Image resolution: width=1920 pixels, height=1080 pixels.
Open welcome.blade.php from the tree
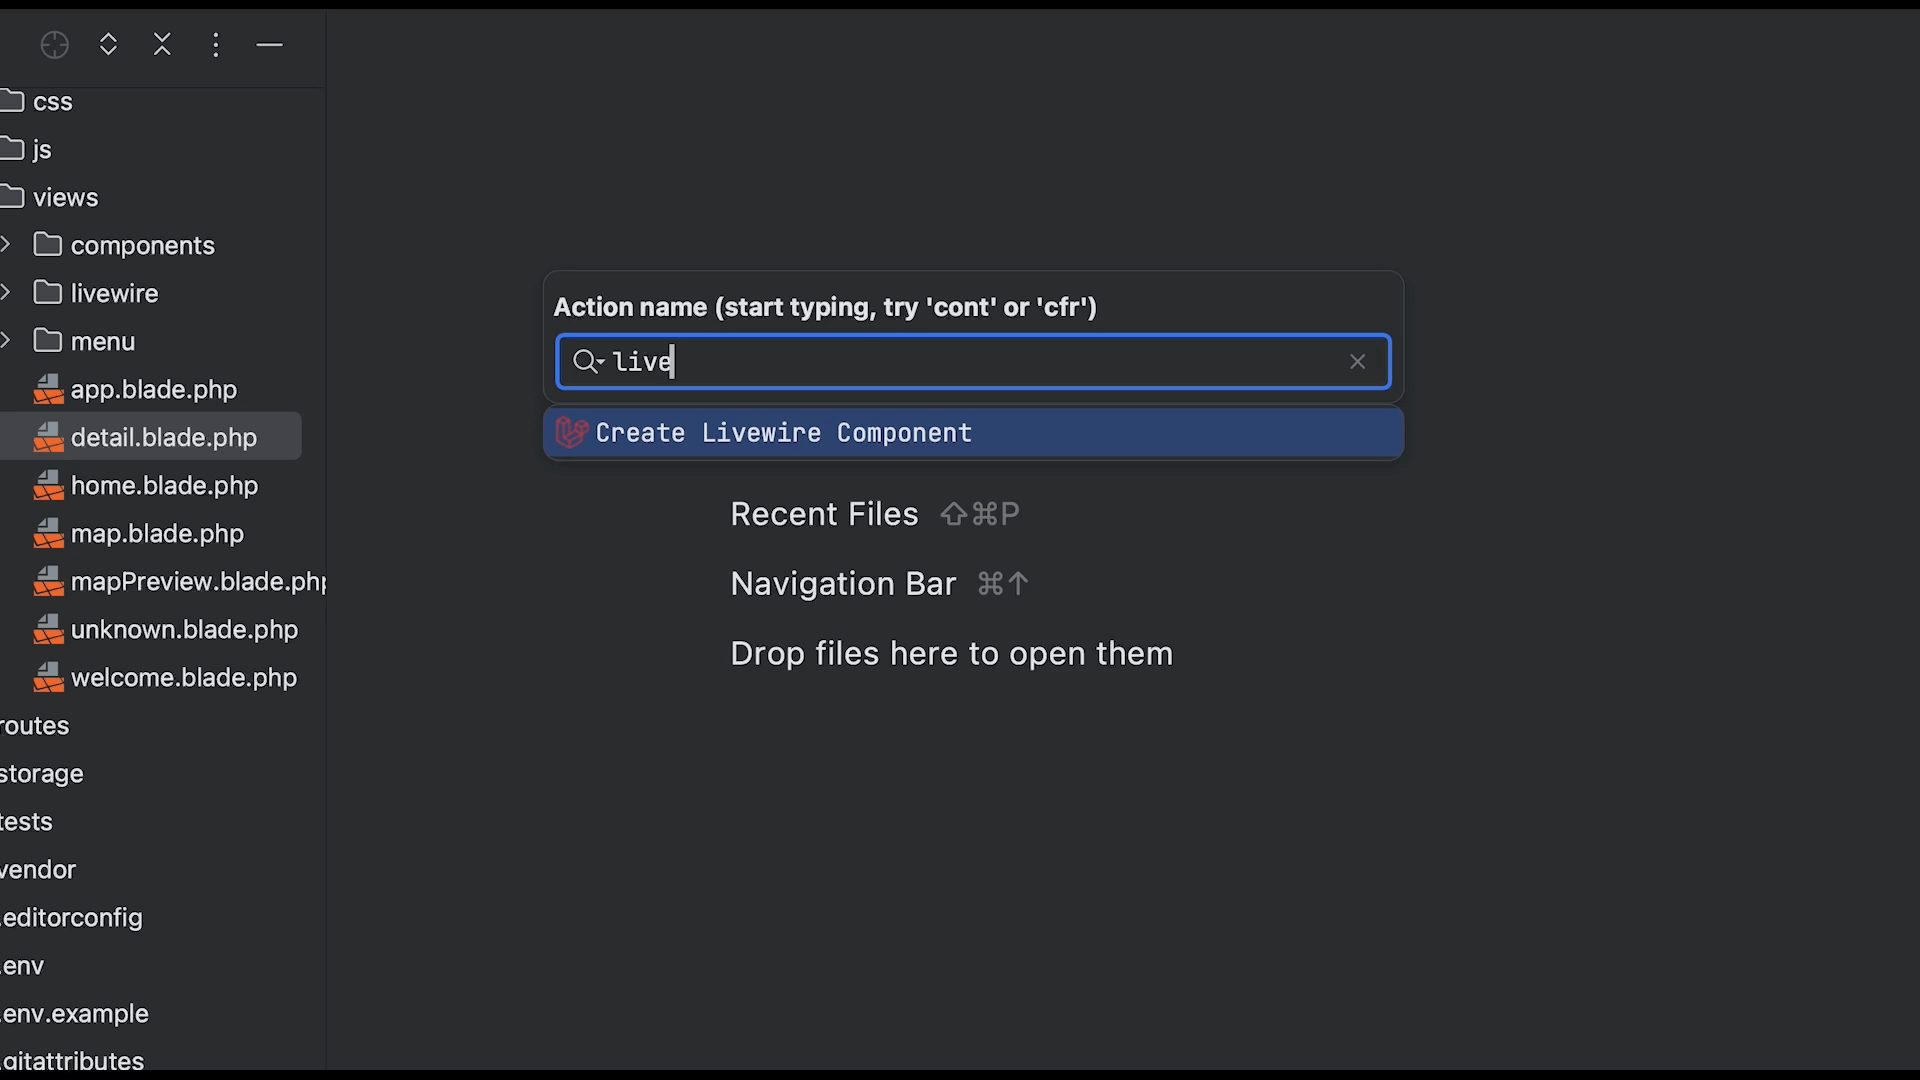pyautogui.click(x=183, y=677)
